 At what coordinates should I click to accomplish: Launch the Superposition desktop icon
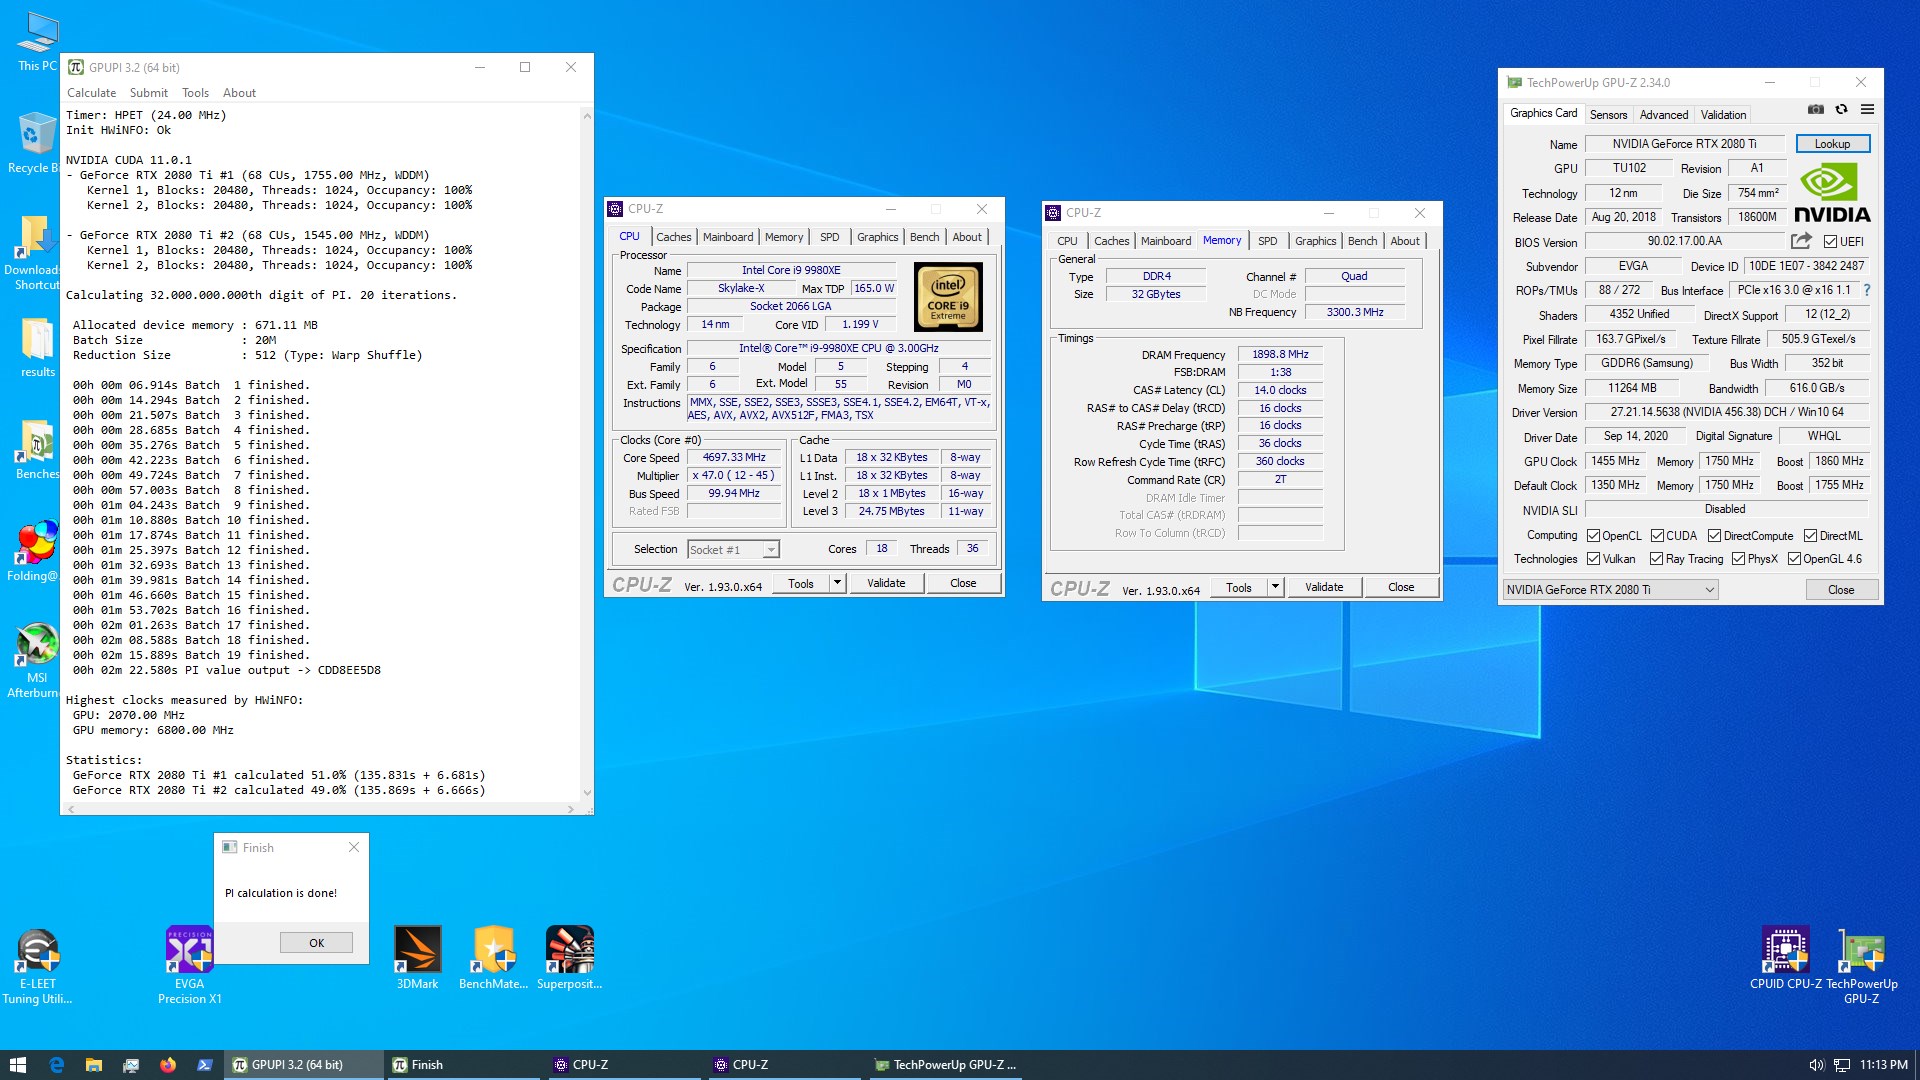tap(569, 957)
